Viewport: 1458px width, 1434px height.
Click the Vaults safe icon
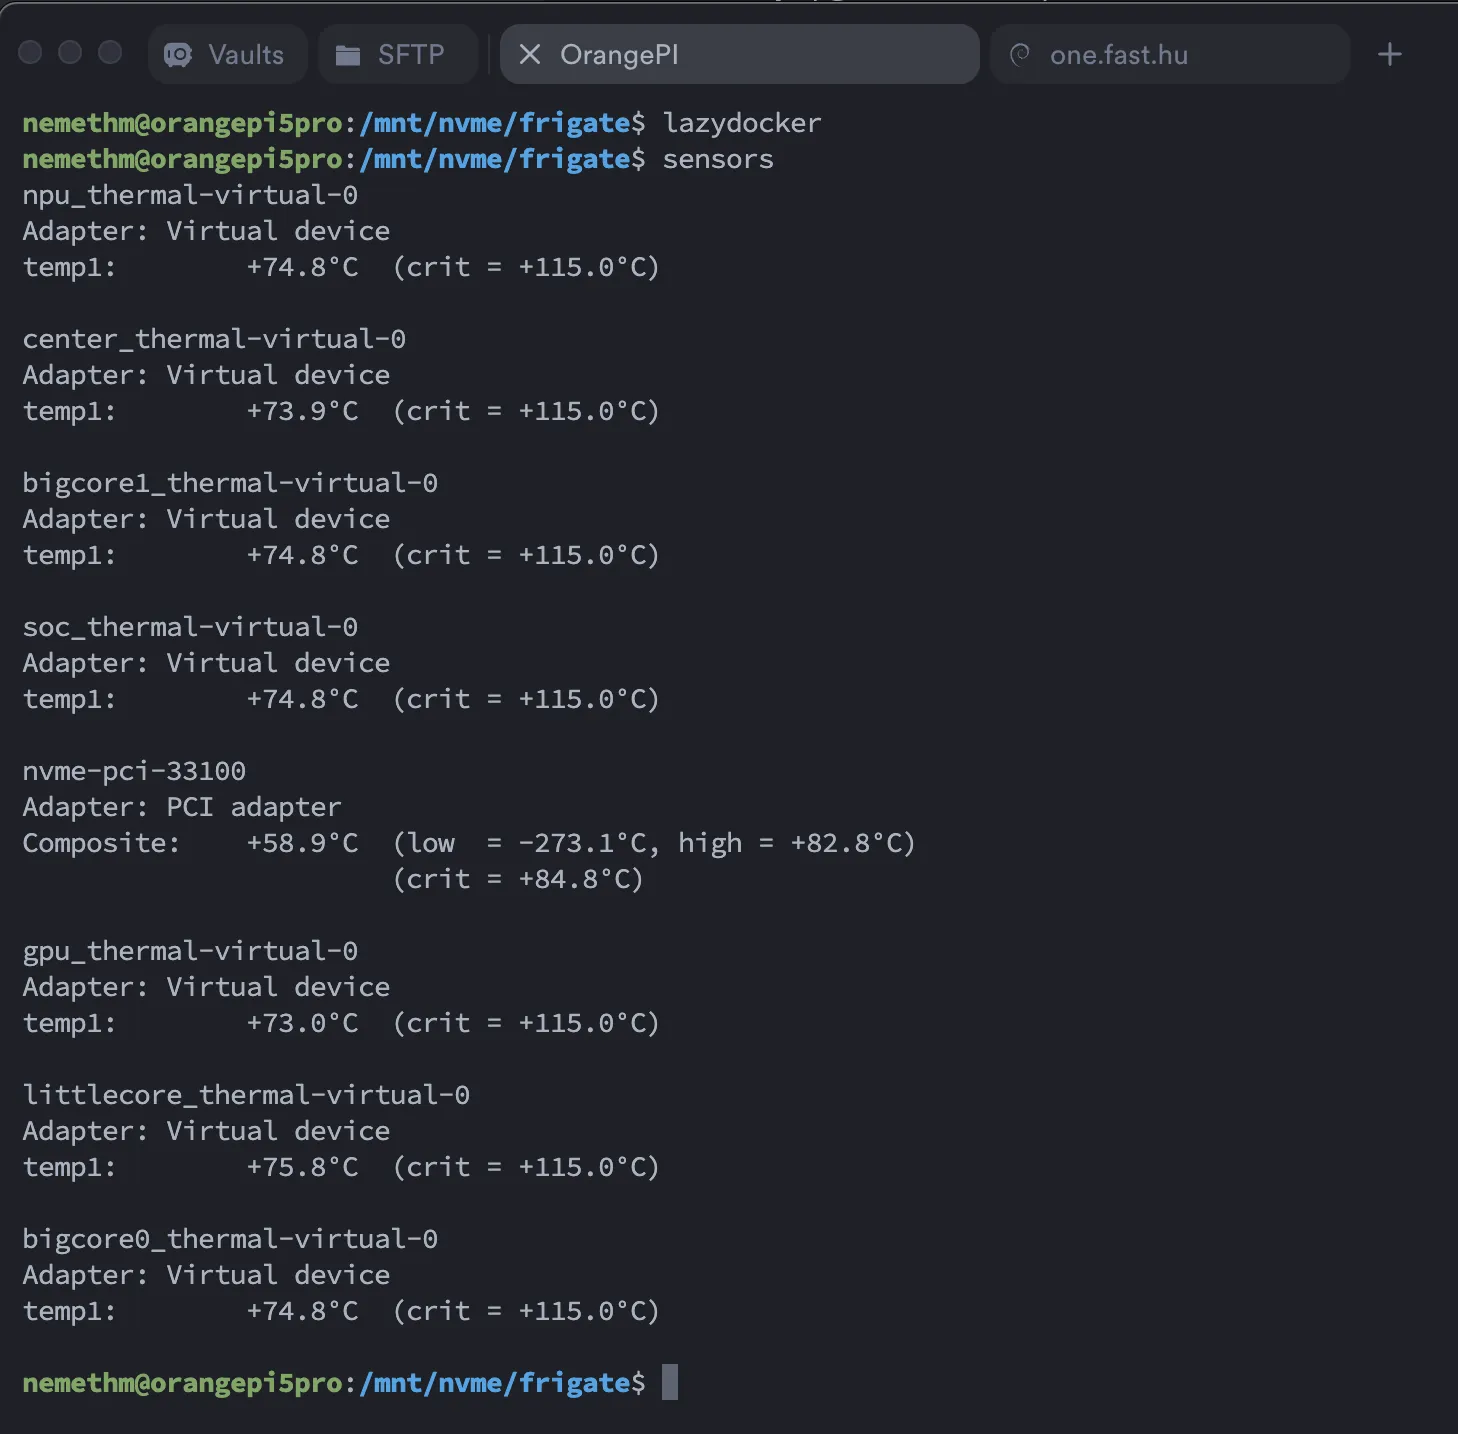(178, 55)
